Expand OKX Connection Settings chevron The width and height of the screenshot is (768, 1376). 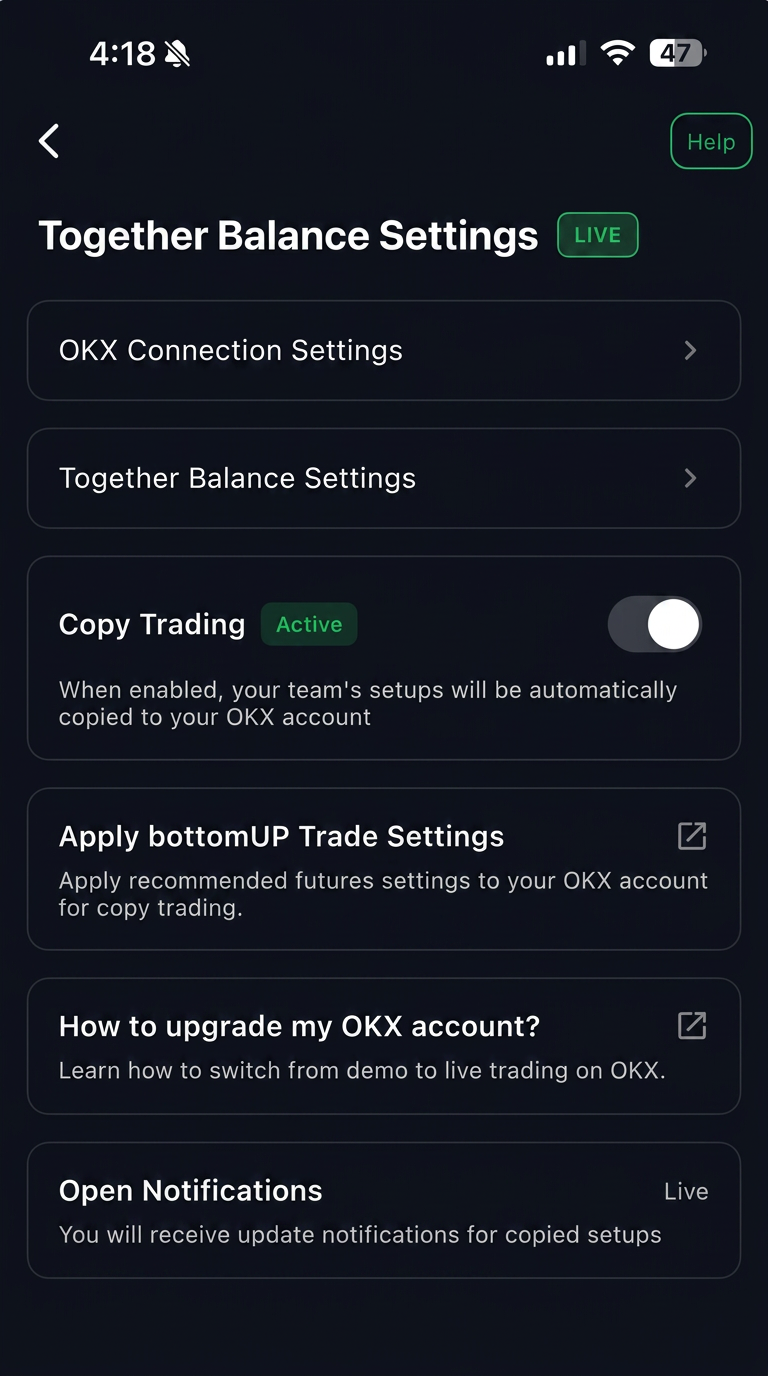(x=690, y=350)
